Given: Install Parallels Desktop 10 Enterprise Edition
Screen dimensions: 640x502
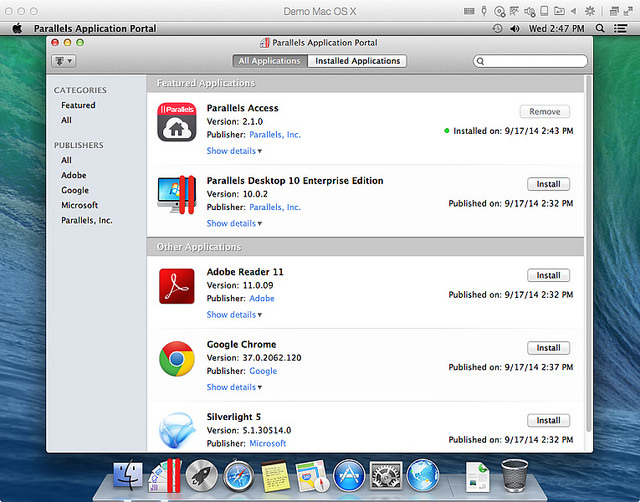Looking at the screenshot, I should pyautogui.click(x=548, y=184).
